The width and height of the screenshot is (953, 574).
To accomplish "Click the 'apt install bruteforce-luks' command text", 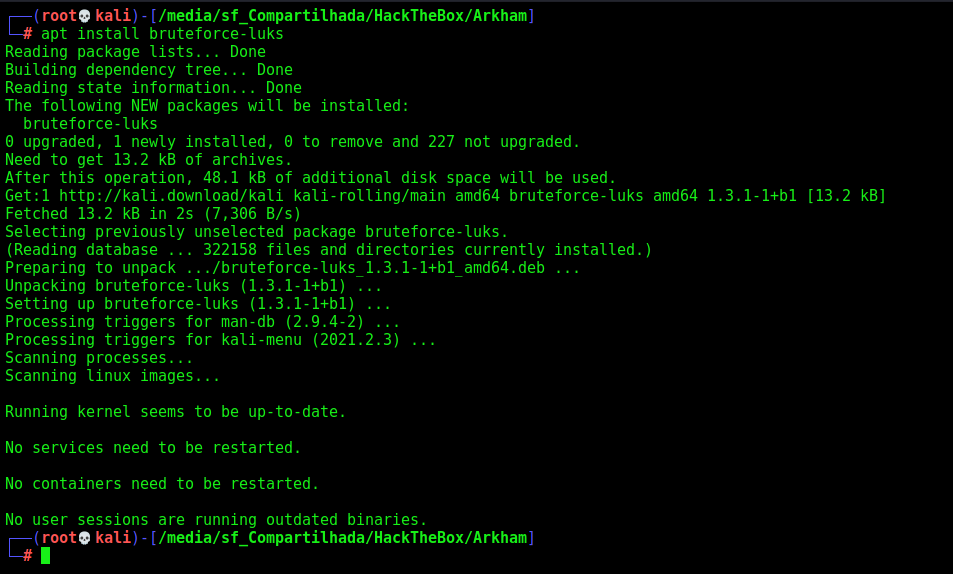I will point(162,34).
